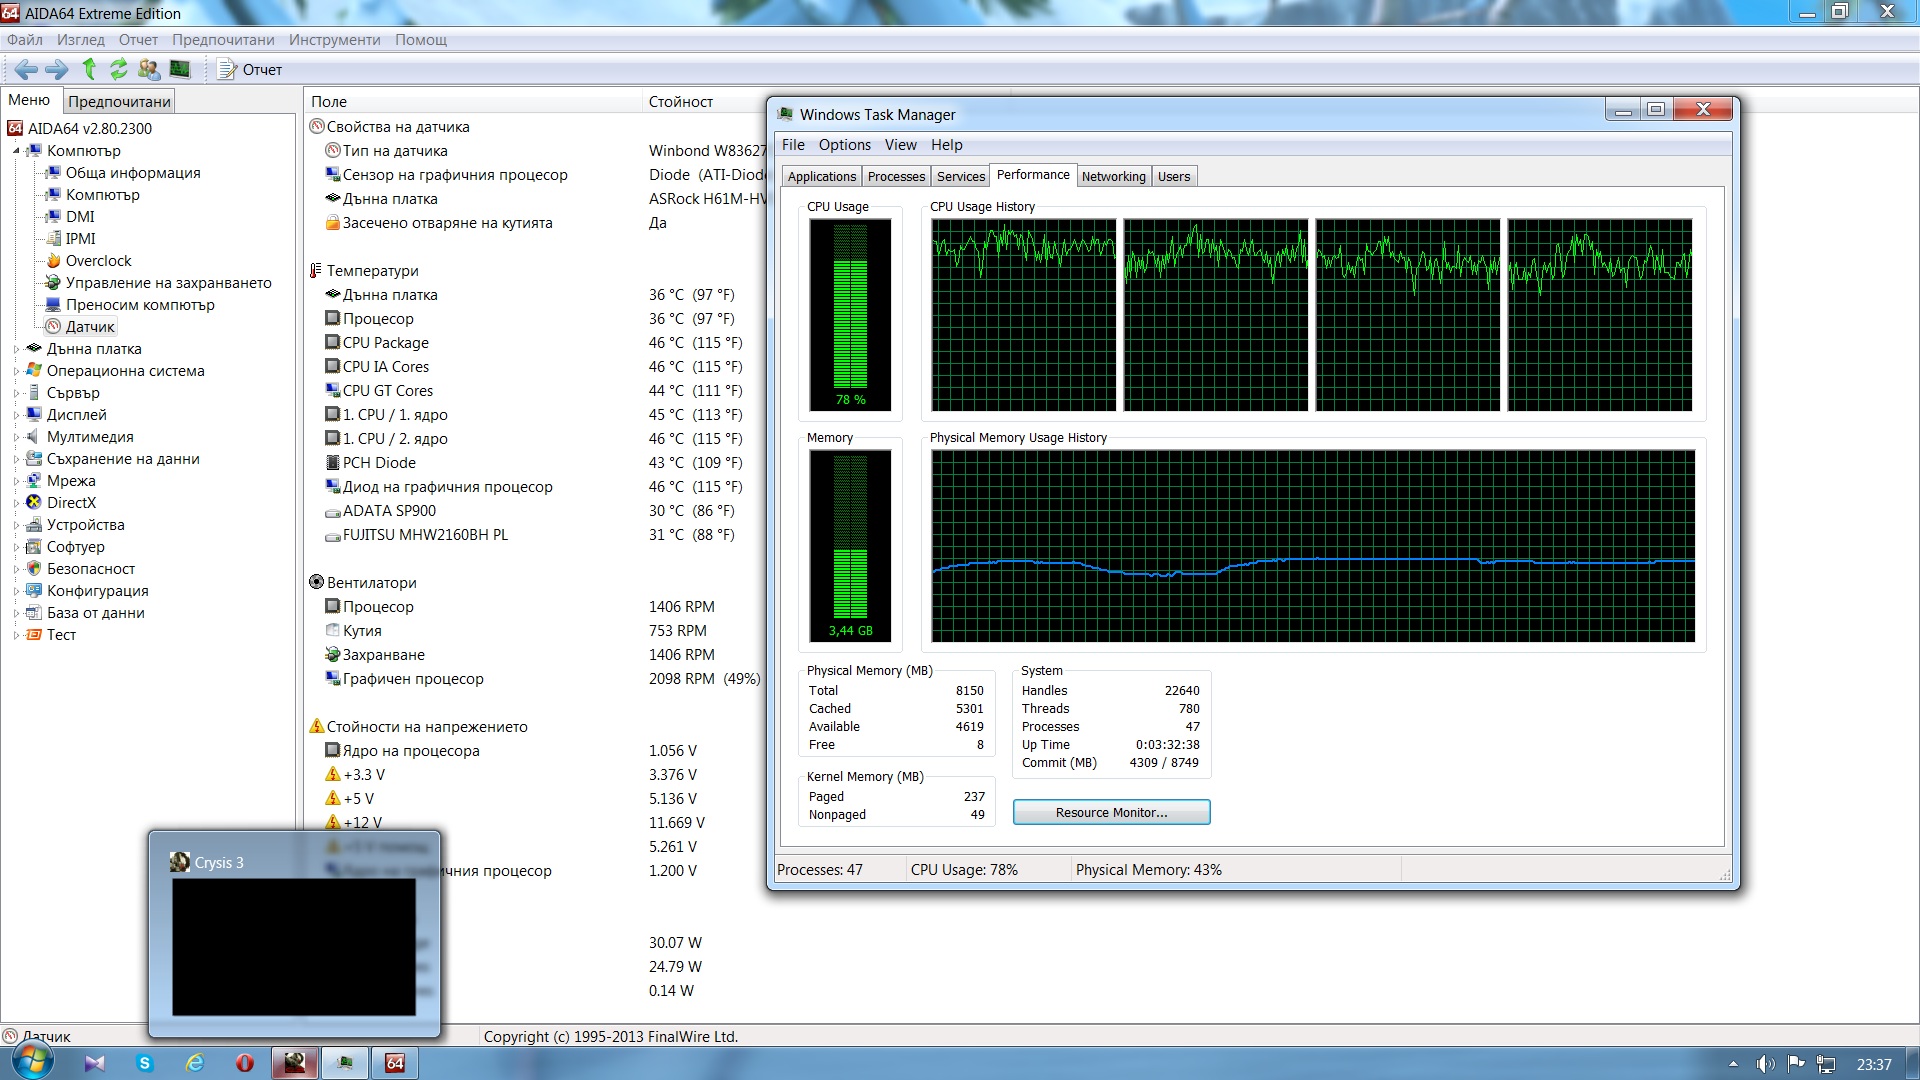
Task: Click the Тест icon in tree
Action: point(34,635)
